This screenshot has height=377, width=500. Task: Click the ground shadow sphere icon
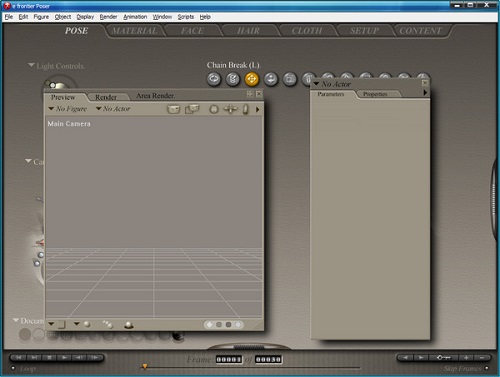click(129, 325)
